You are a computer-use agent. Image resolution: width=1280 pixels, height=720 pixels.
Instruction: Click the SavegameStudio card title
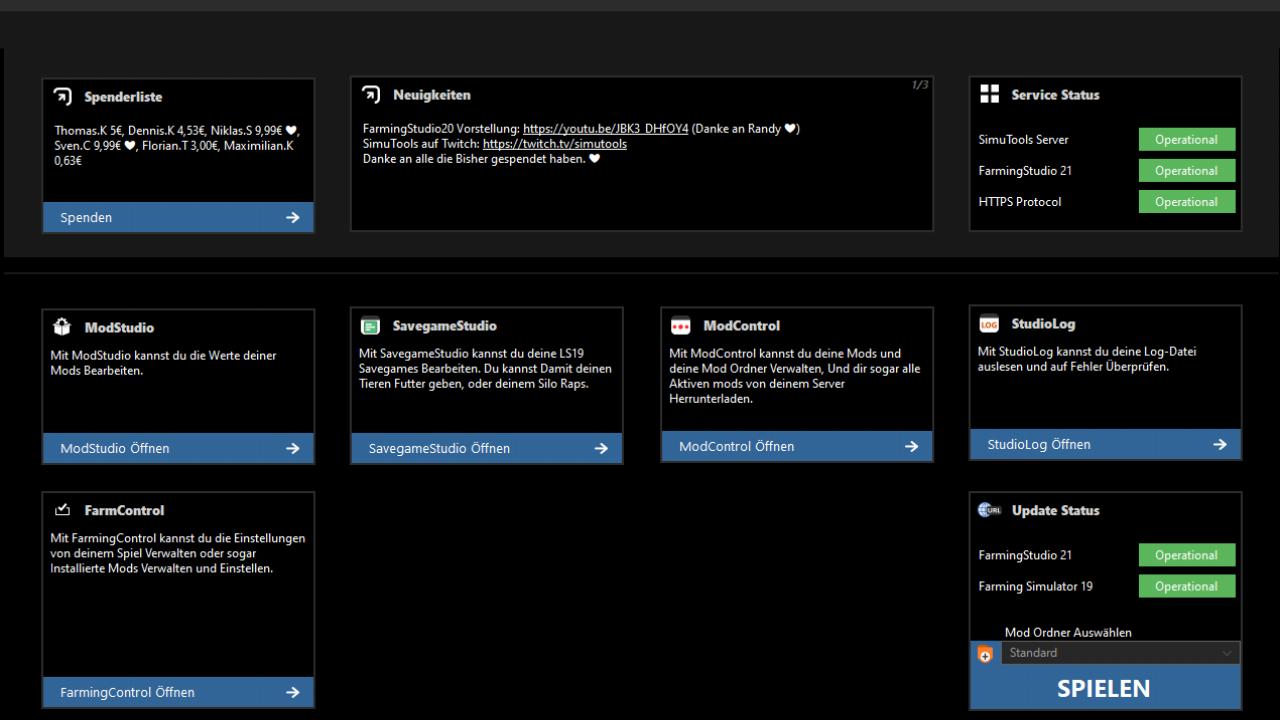(444, 326)
